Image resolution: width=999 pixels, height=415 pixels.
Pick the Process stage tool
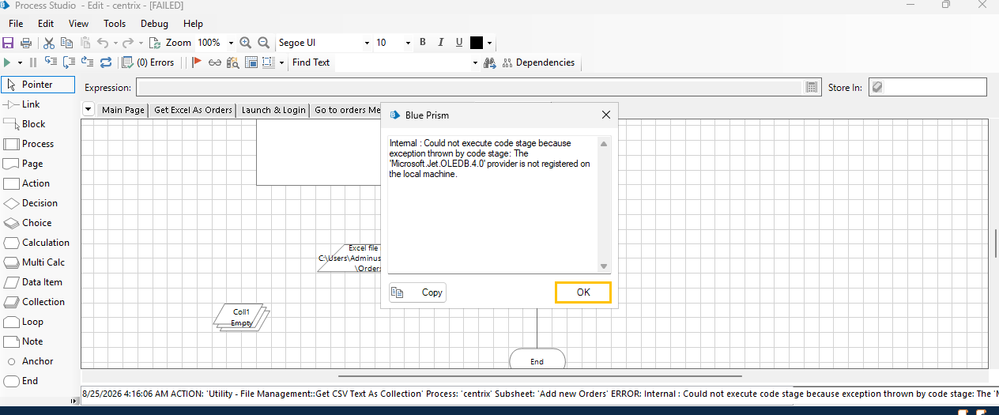pyautogui.click(x=38, y=143)
